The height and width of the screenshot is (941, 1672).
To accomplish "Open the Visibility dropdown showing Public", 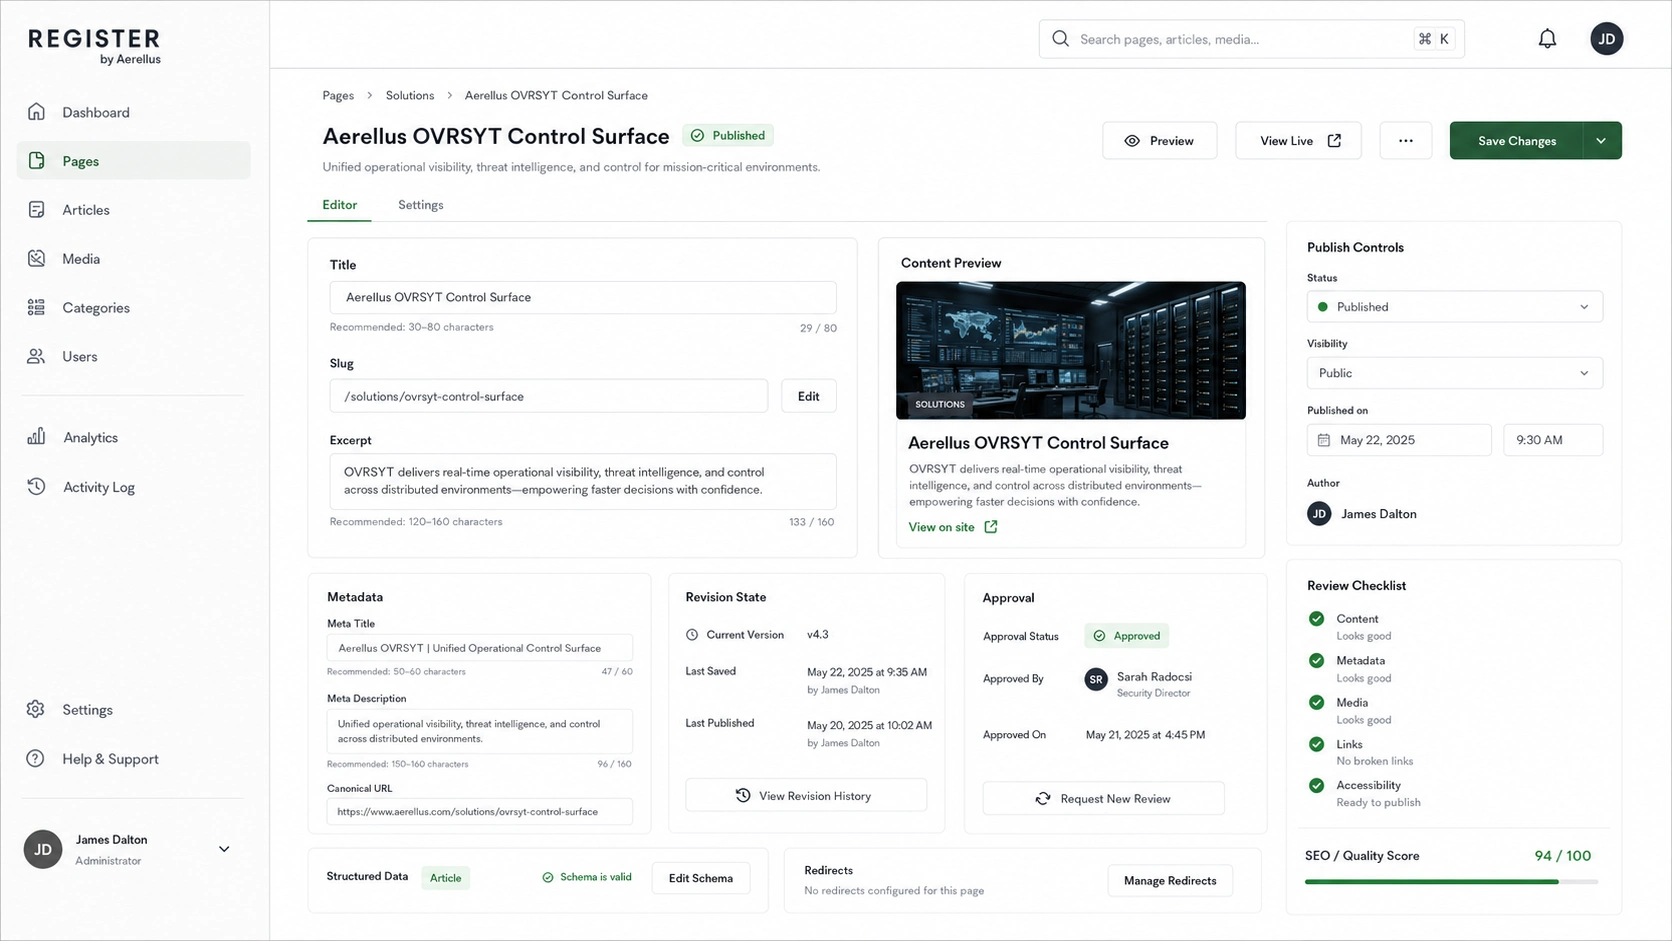I will point(1455,373).
